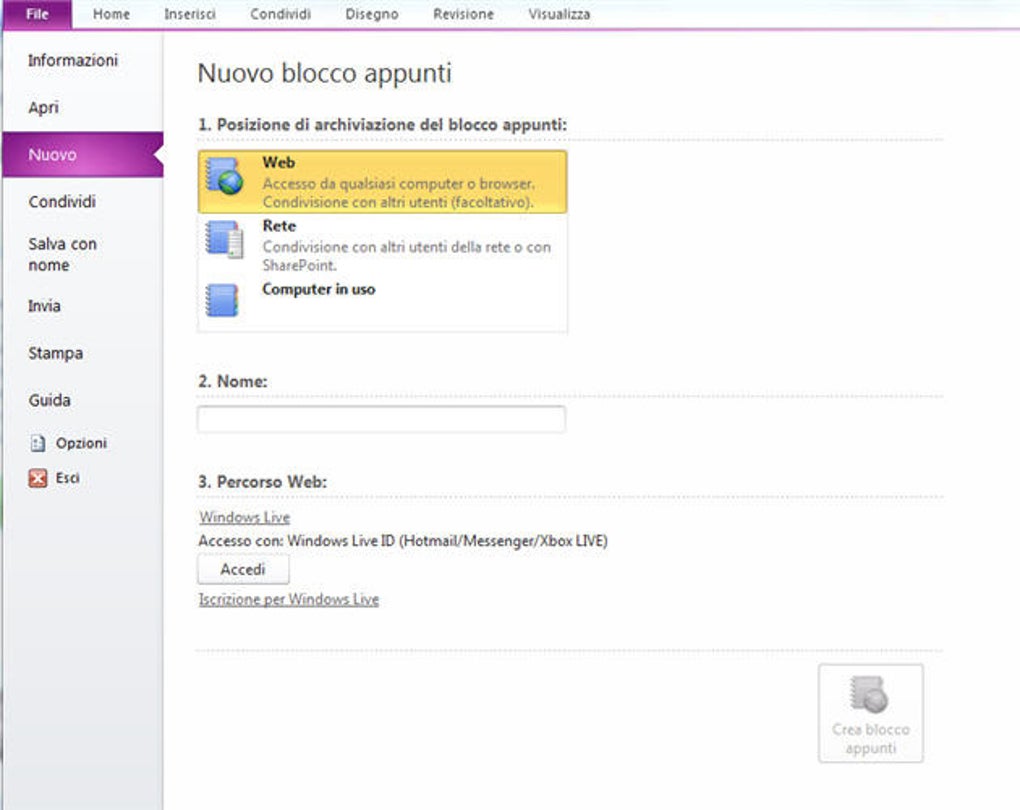Click the Crea blocco appunti button

[x=870, y=713]
